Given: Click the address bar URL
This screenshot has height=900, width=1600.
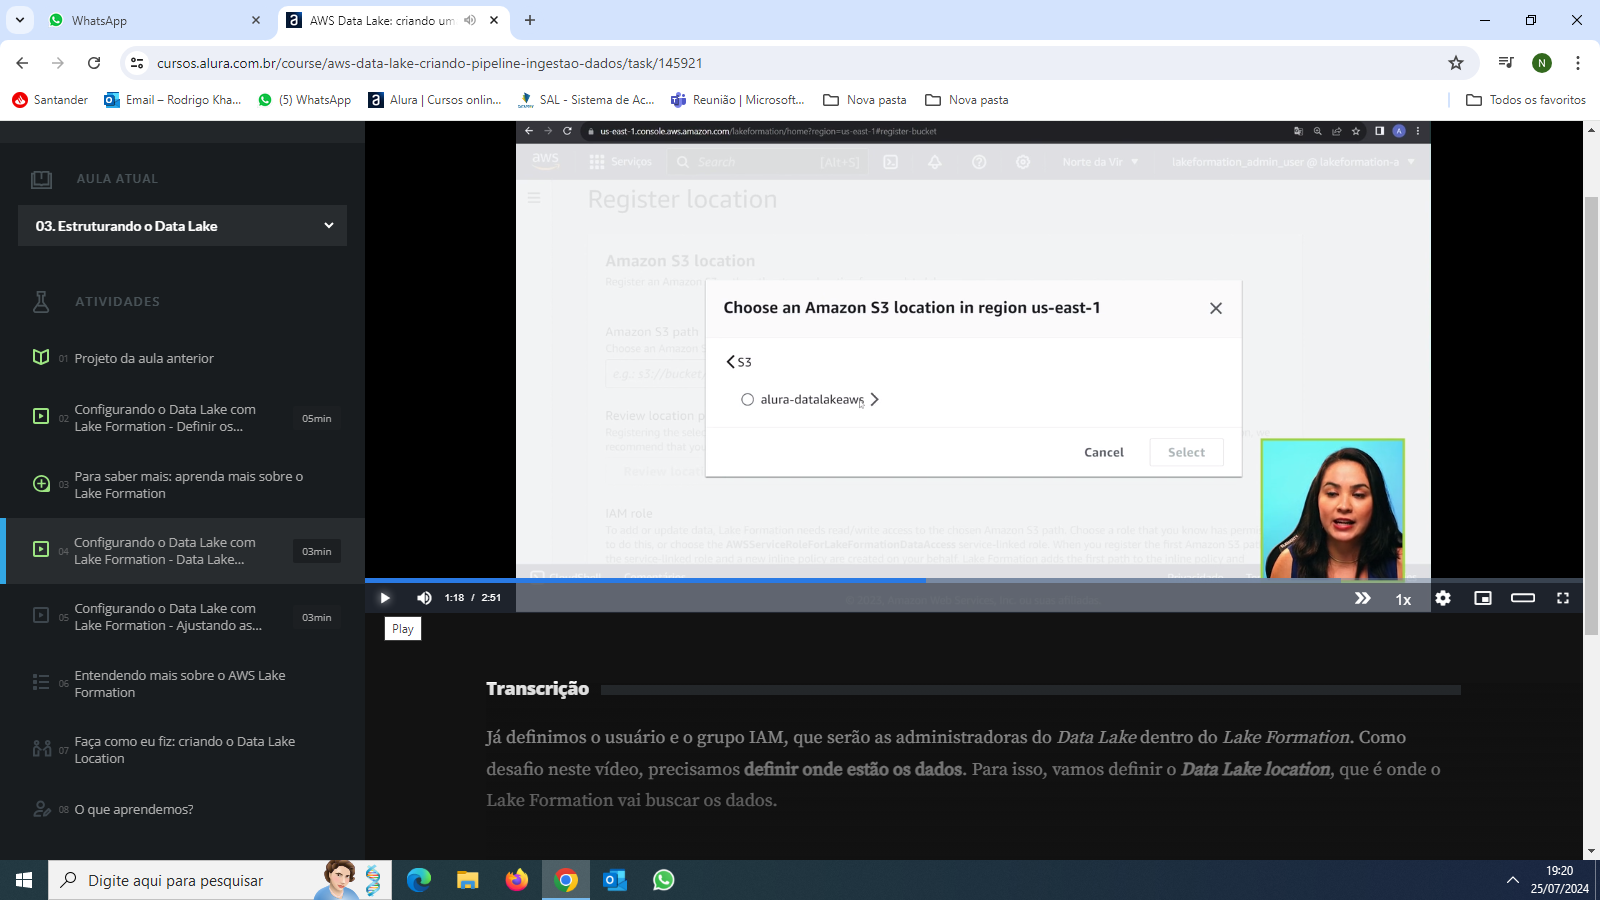Looking at the screenshot, I should tap(430, 63).
